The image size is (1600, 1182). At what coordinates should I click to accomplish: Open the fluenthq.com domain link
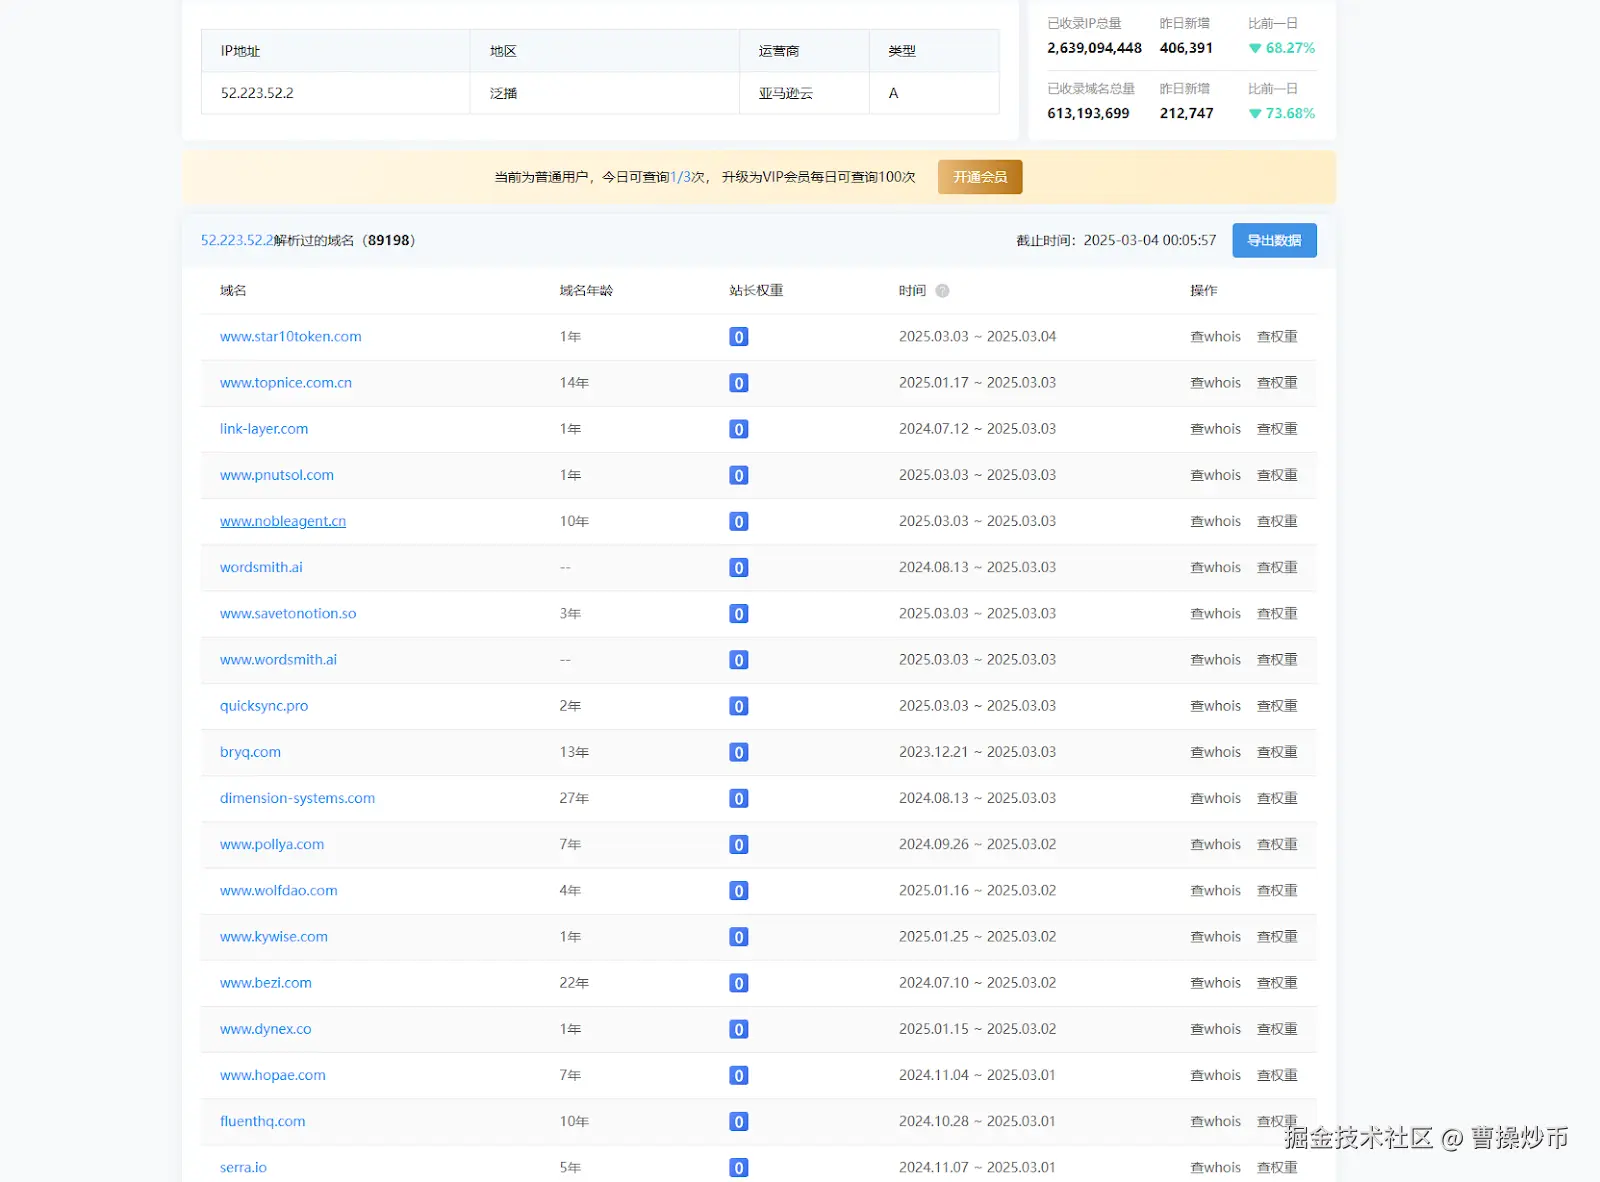pos(263,1121)
